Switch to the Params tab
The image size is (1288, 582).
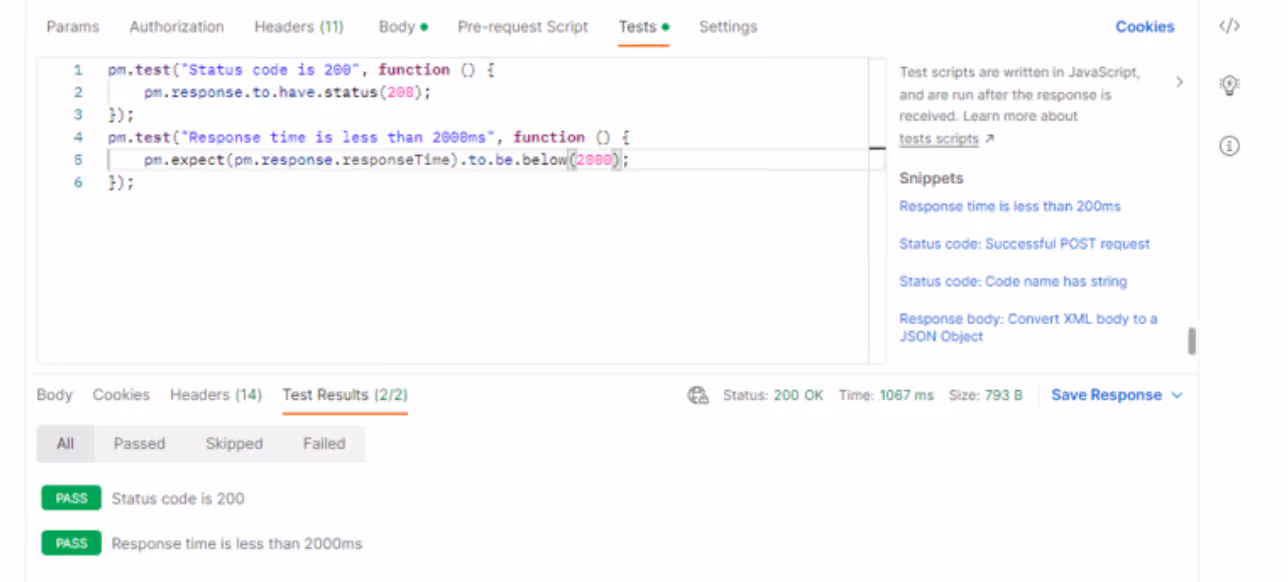click(x=73, y=27)
